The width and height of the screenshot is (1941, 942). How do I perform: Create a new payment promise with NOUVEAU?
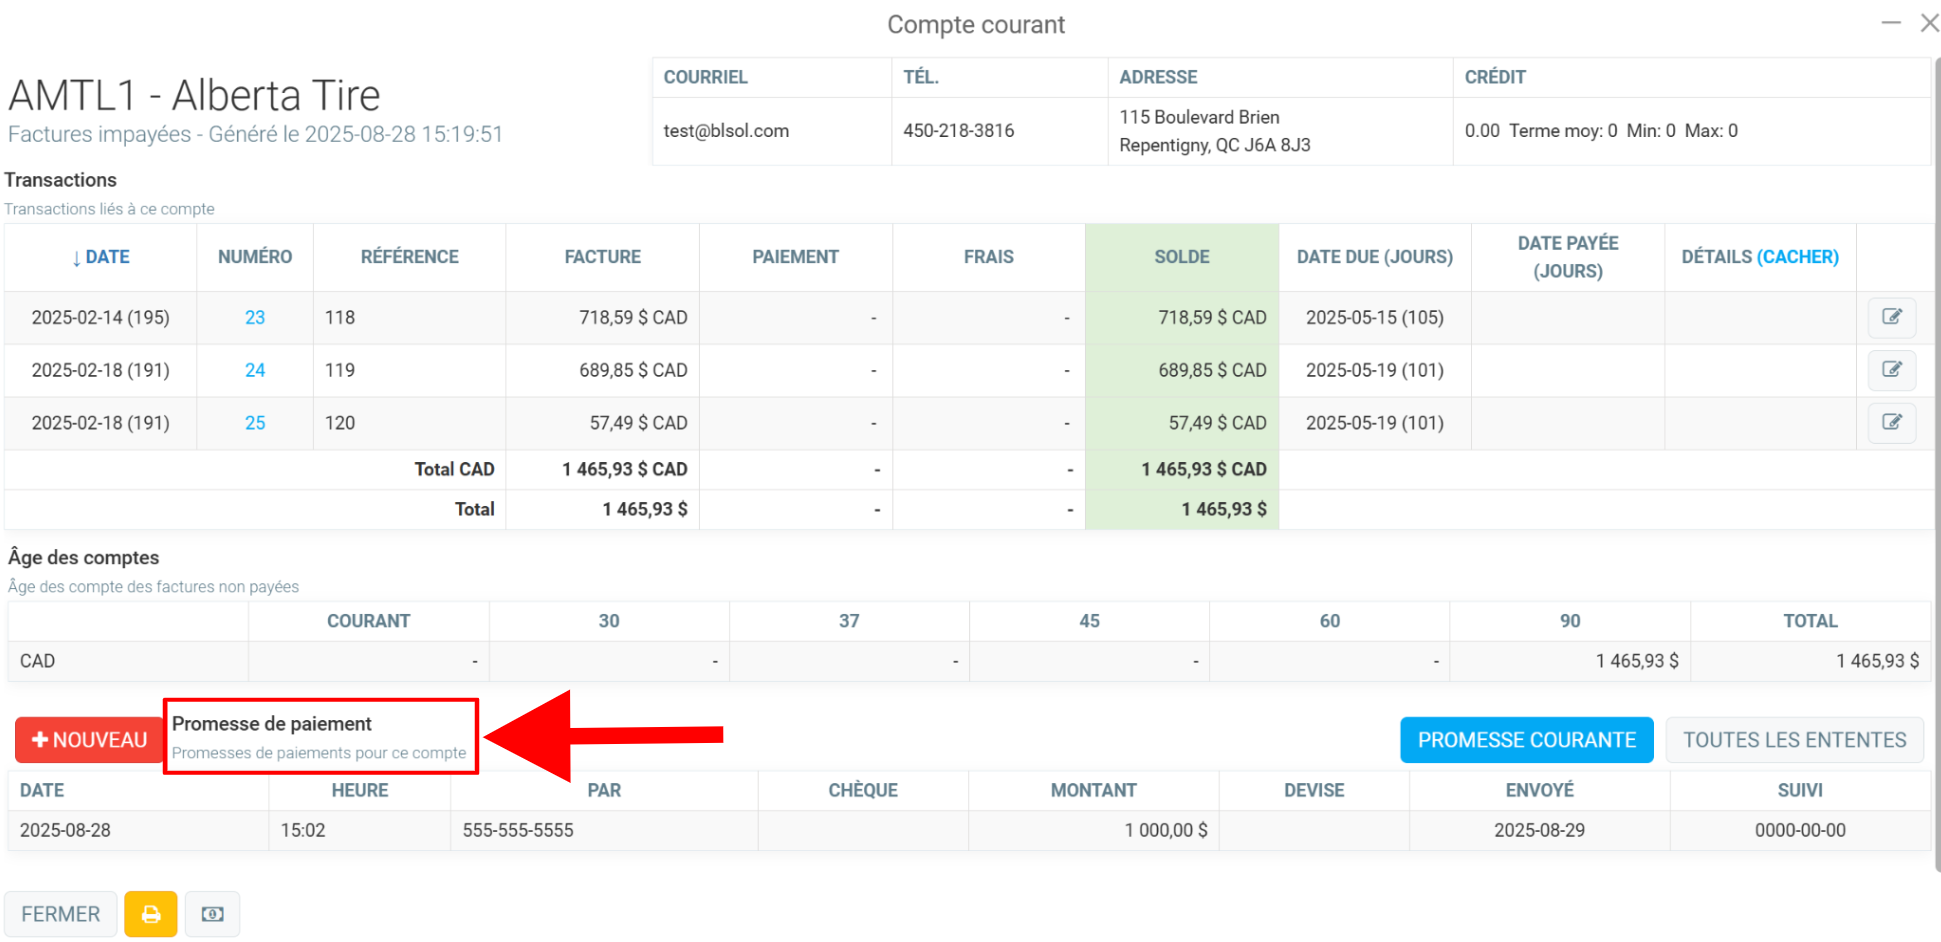tap(89, 740)
